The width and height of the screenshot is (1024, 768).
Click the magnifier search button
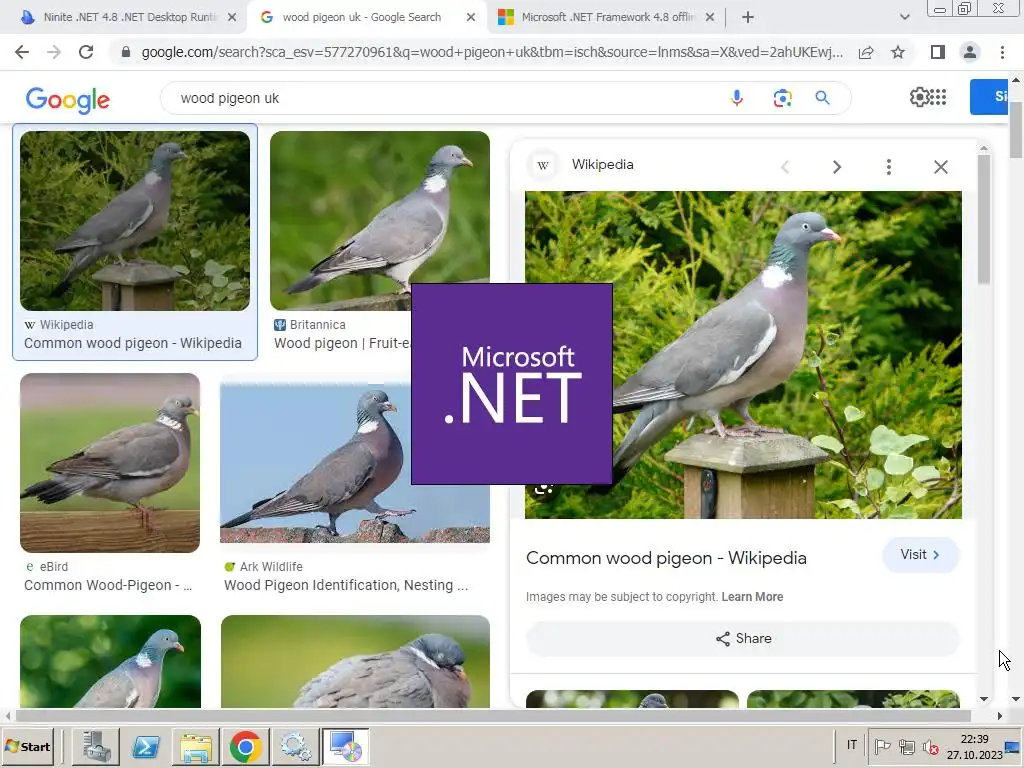point(822,98)
